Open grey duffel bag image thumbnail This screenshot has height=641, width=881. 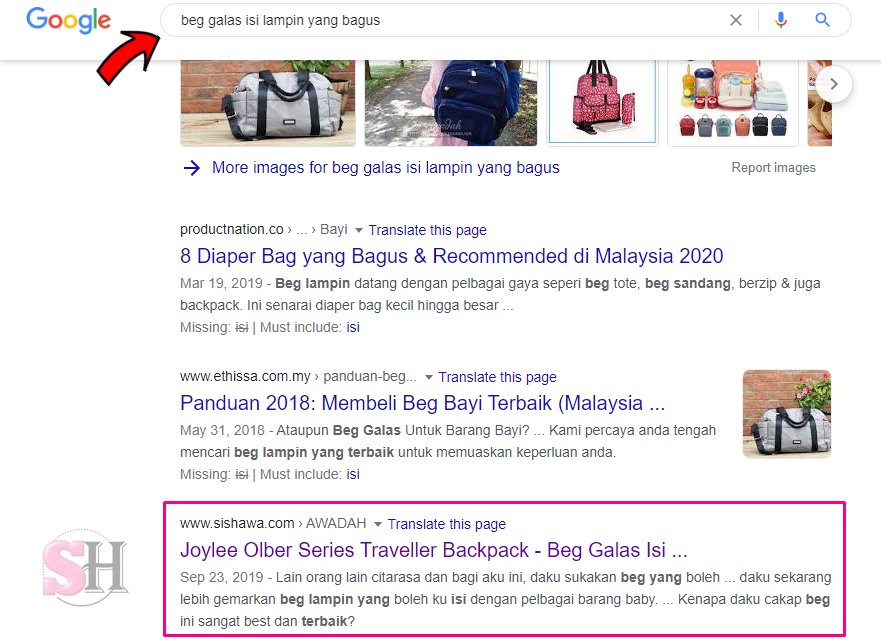click(267, 103)
